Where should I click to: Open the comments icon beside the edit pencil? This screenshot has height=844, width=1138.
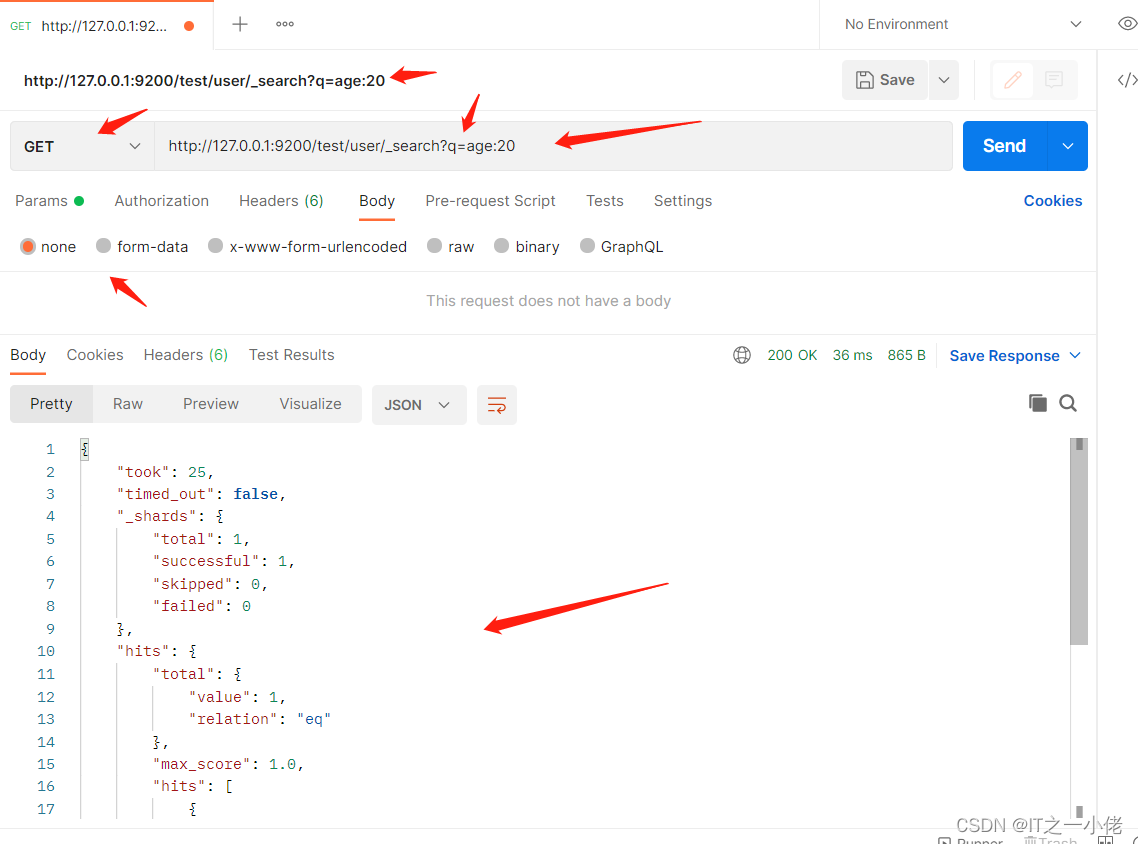1054,80
